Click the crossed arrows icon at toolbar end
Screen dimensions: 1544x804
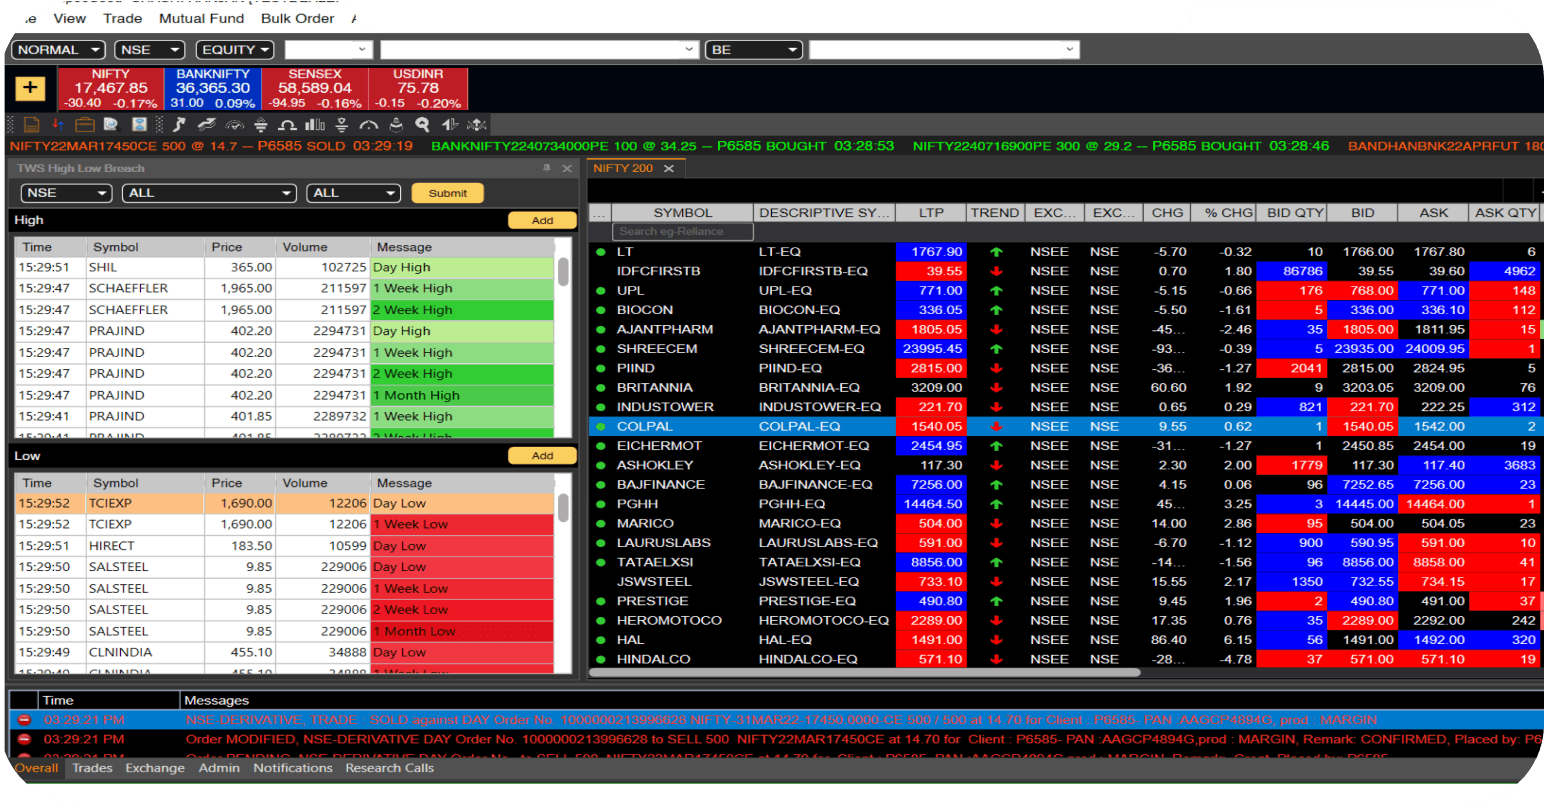tap(477, 124)
